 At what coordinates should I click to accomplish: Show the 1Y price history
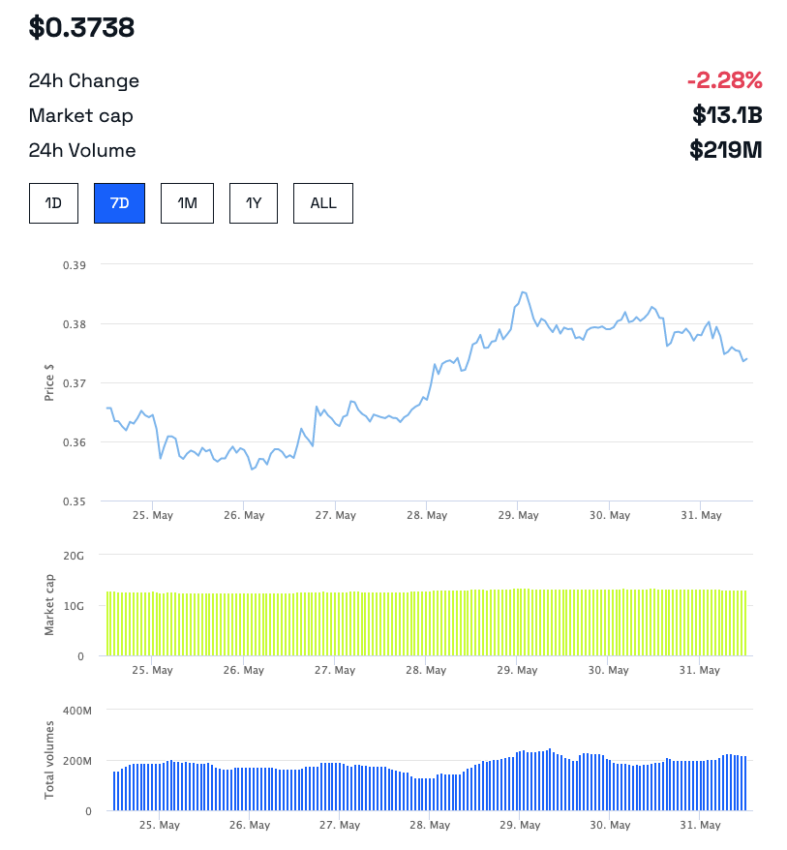click(x=254, y=203)
